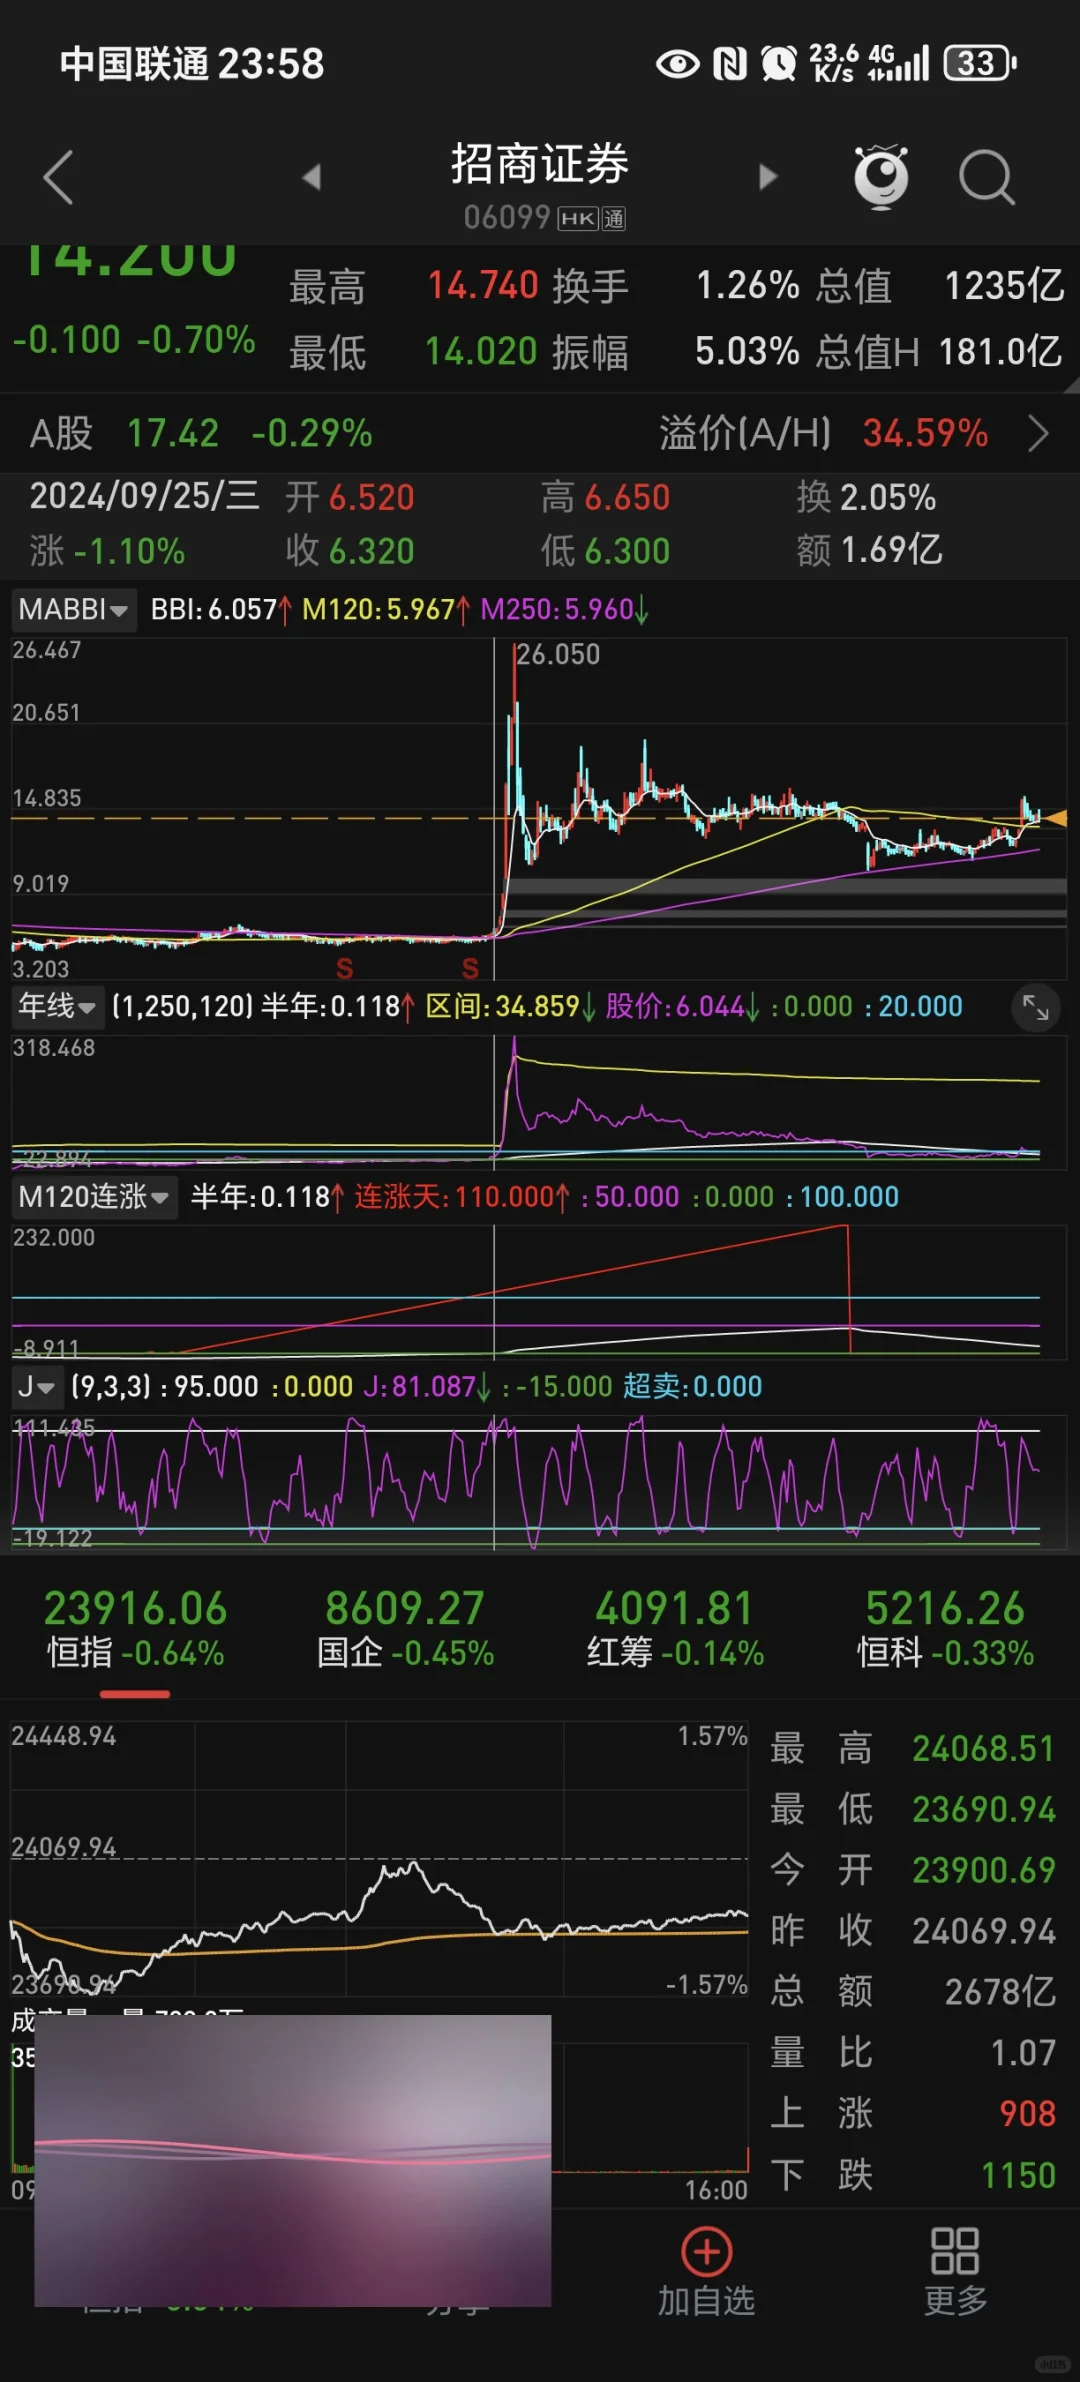Open the M120连涨 indicator dropdown
Viewport: 1080px width, 2382px height.
coord(94,1197)
